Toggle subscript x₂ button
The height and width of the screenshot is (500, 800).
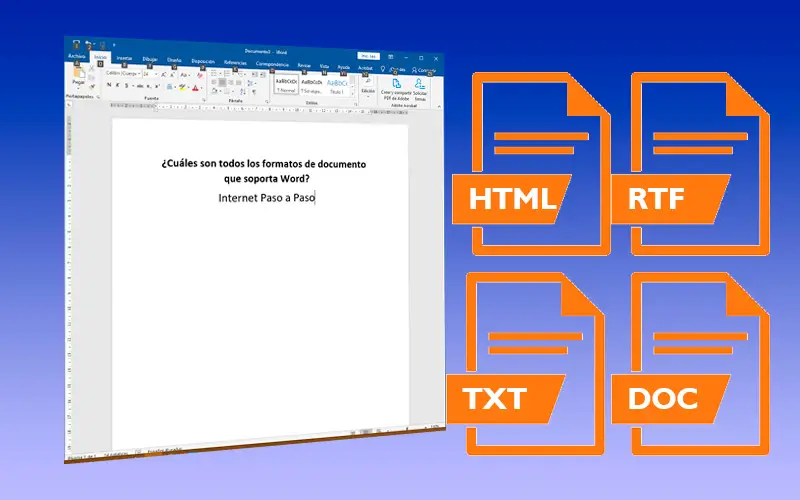click(x=149, y=86)
